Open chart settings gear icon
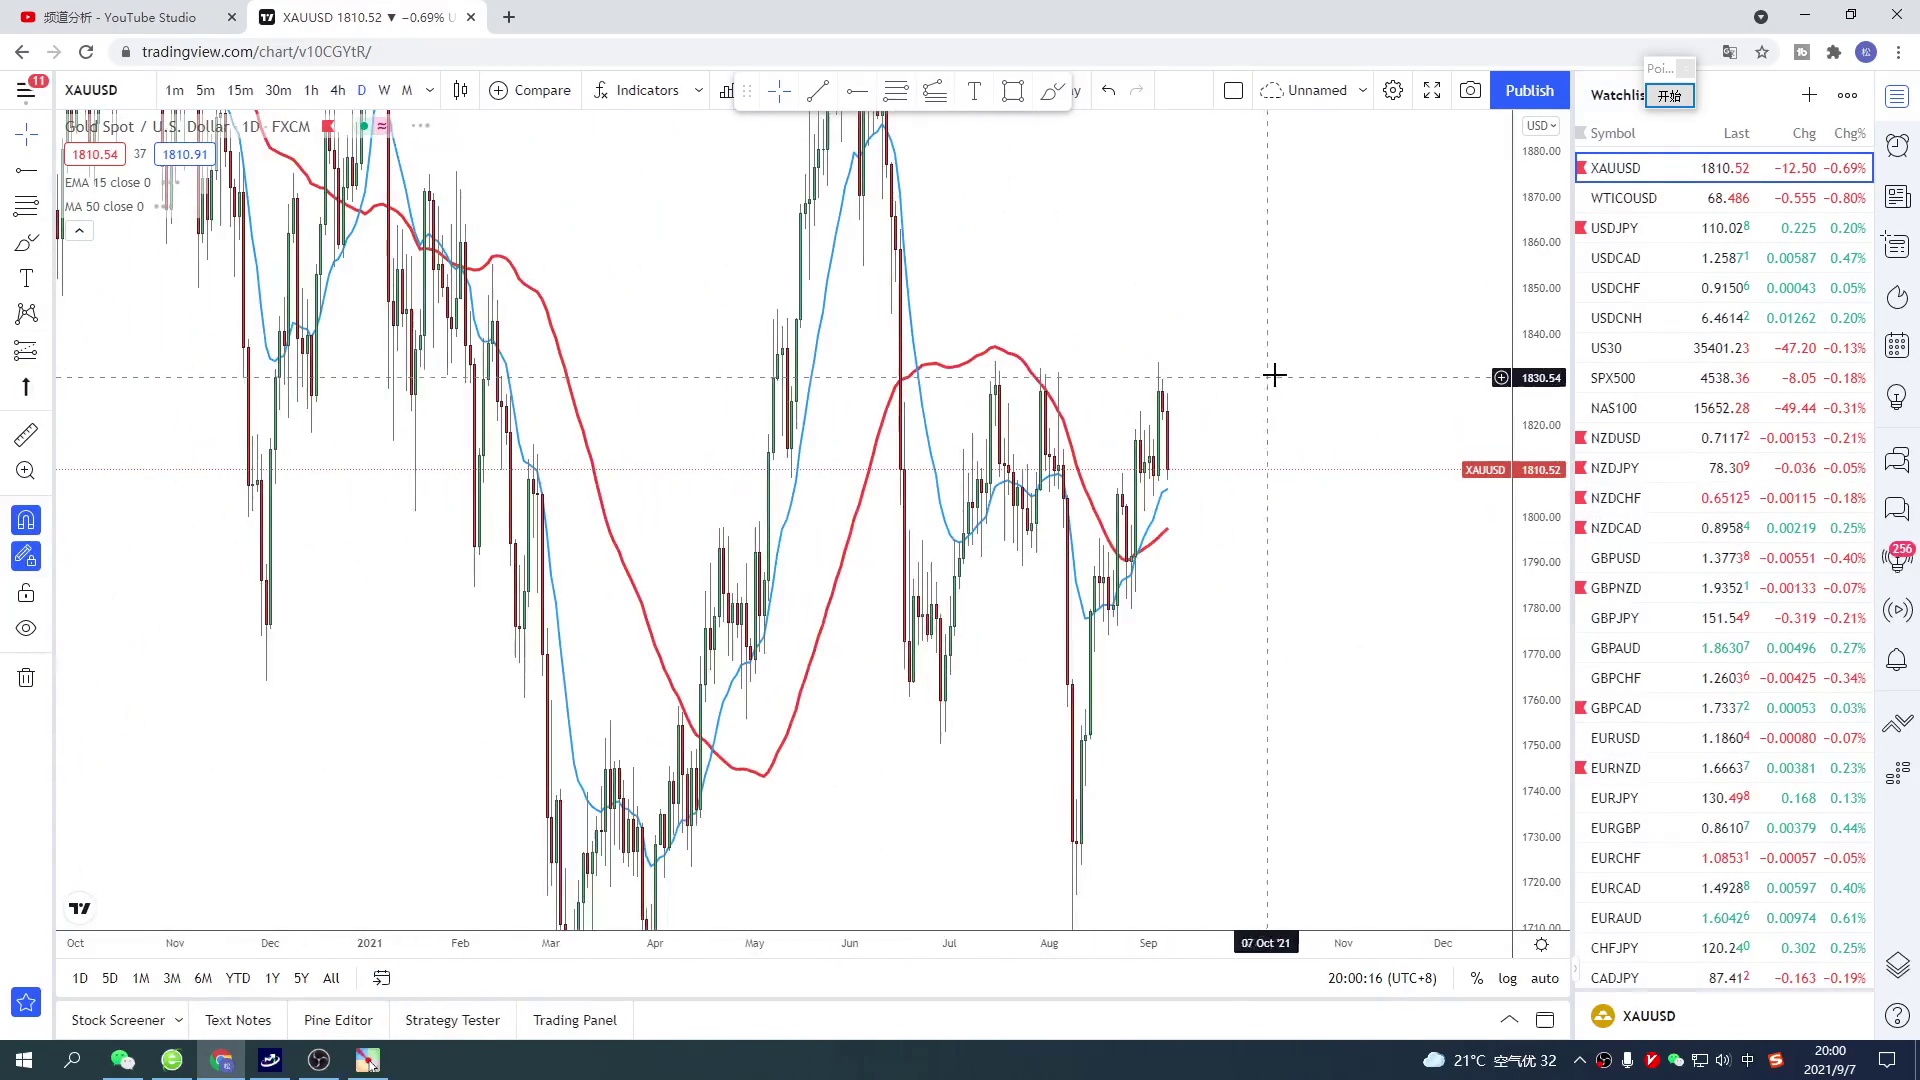Image resolution: width=1920 pixels, height=1080 pixels. (x=1393, y=90)
